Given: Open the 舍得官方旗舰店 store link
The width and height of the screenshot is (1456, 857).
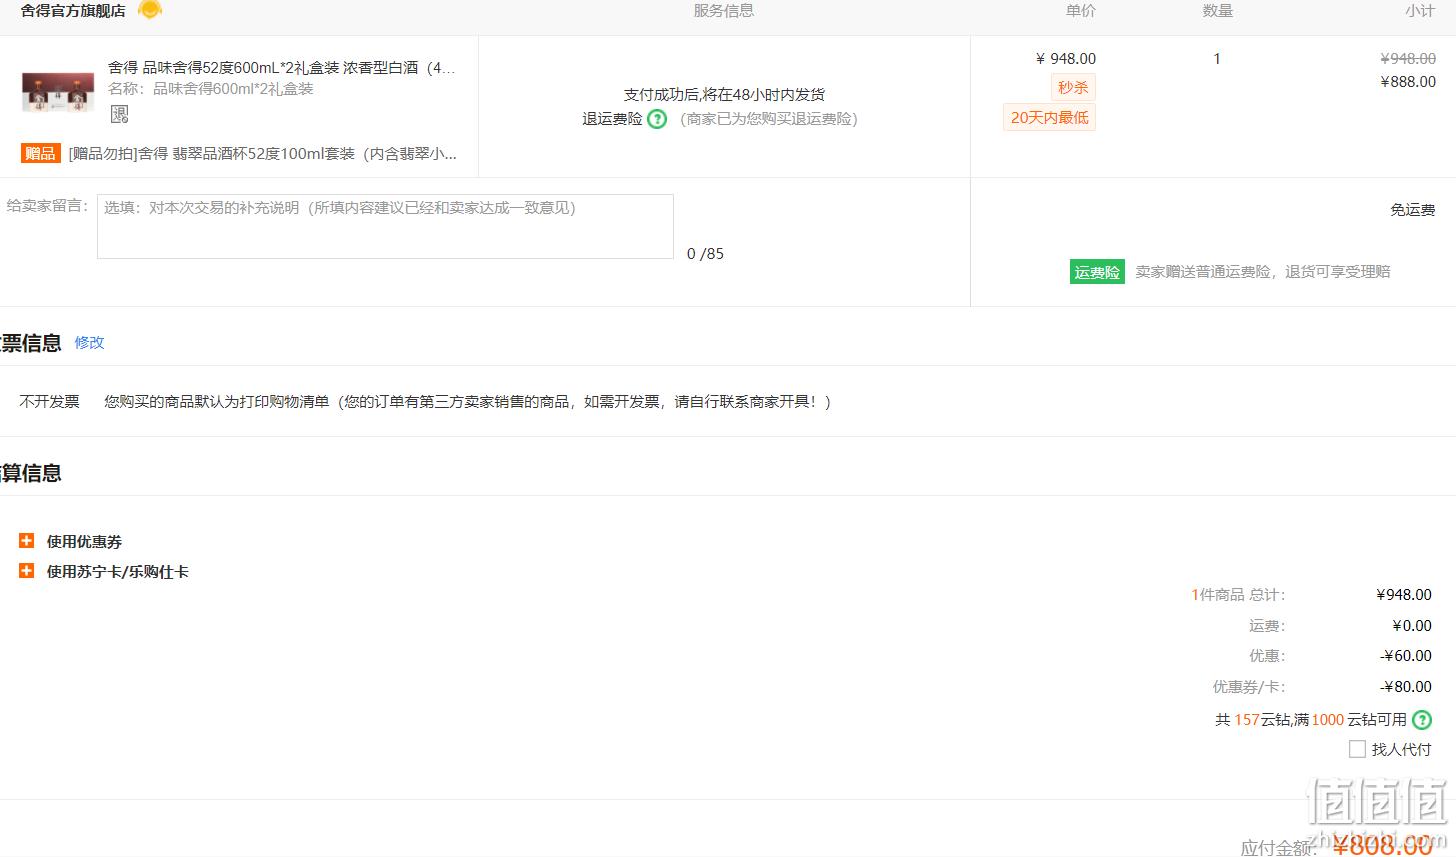Looking at the screenshot, I should click(73, 11).
